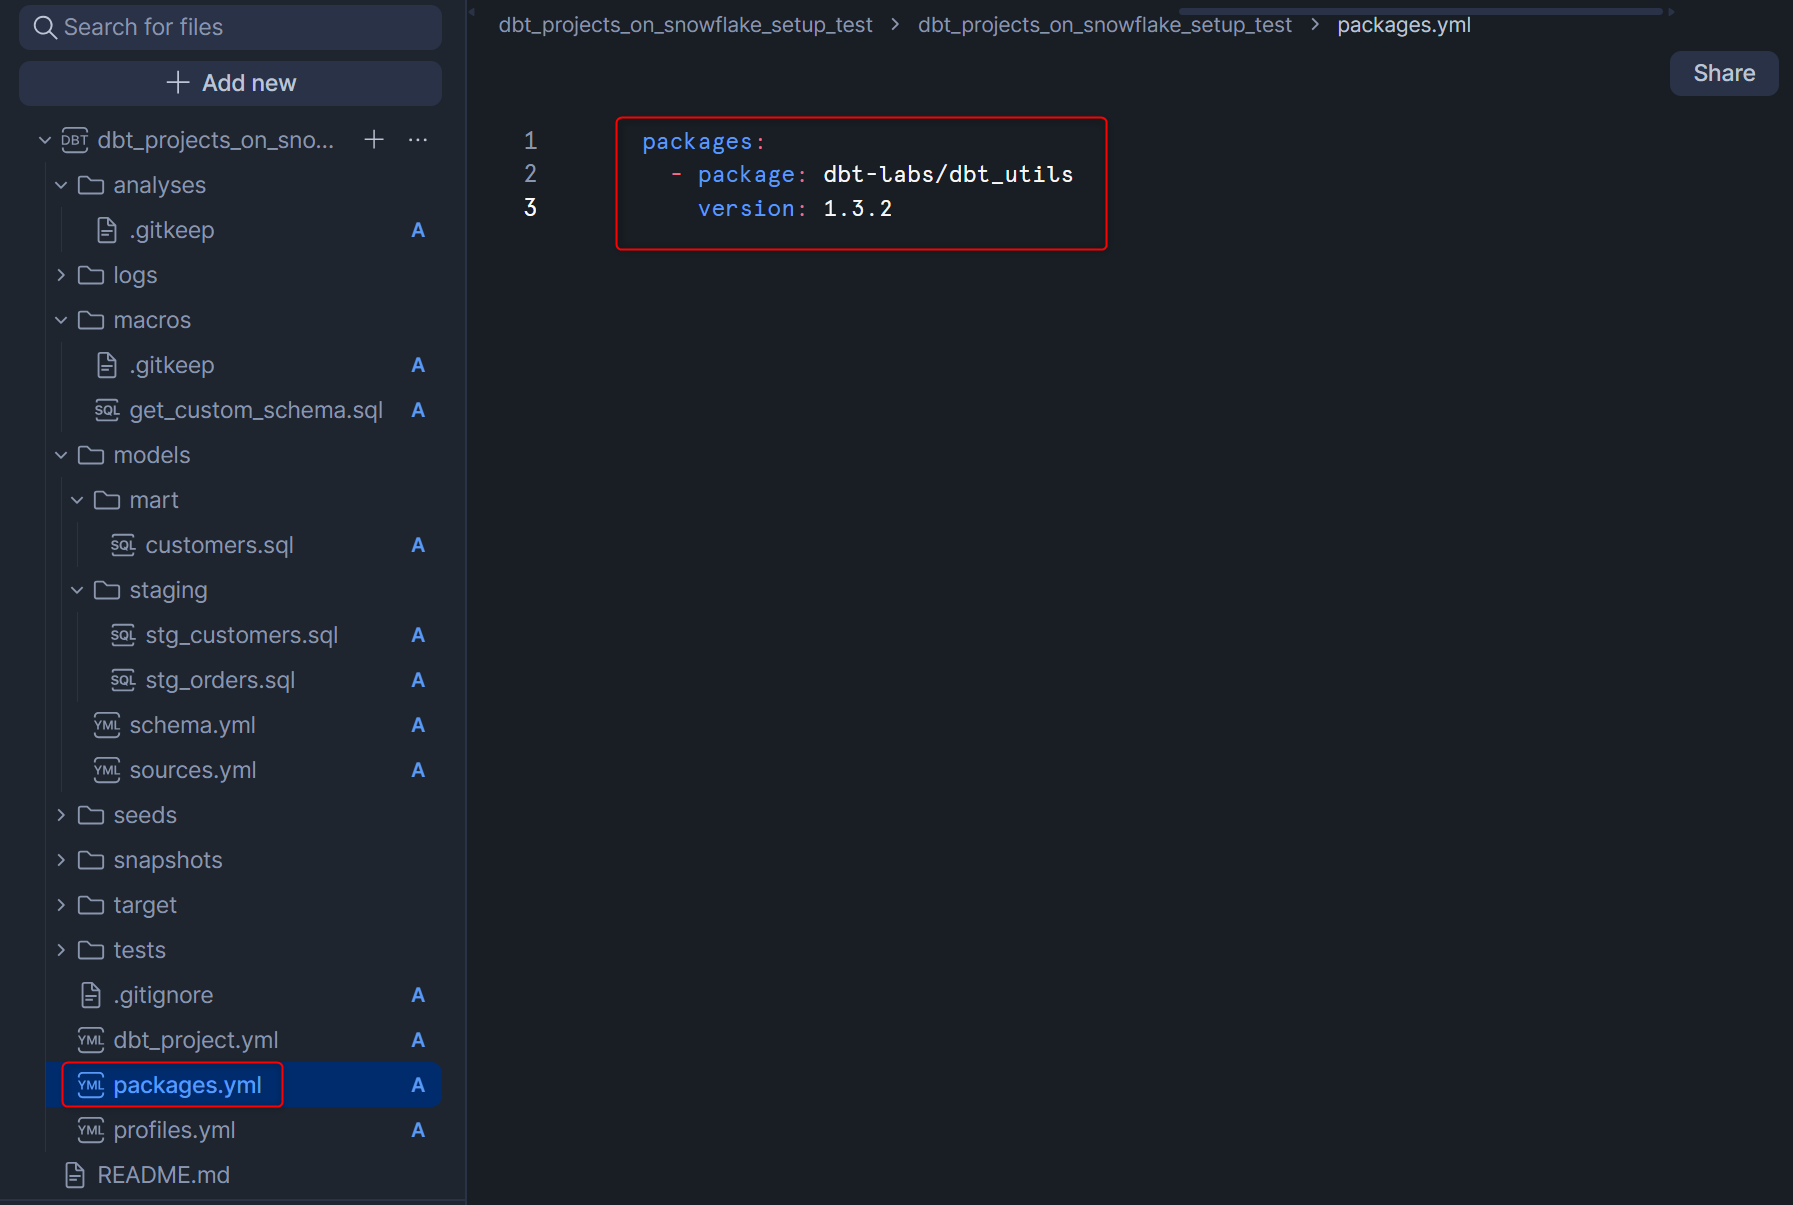Click the SQL icon for customers.sql
This screenshot has height=1205, width=1793.
click(123, 545)
